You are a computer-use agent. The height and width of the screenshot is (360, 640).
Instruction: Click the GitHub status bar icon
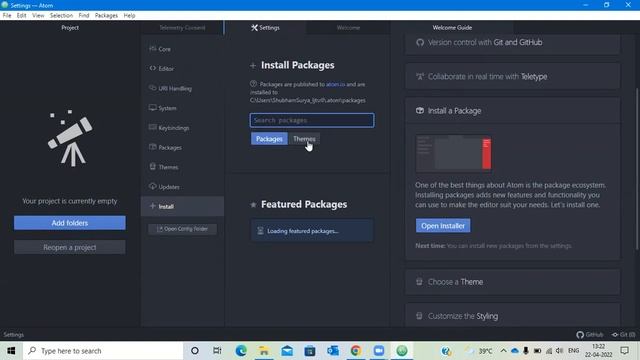coord(590,335)
